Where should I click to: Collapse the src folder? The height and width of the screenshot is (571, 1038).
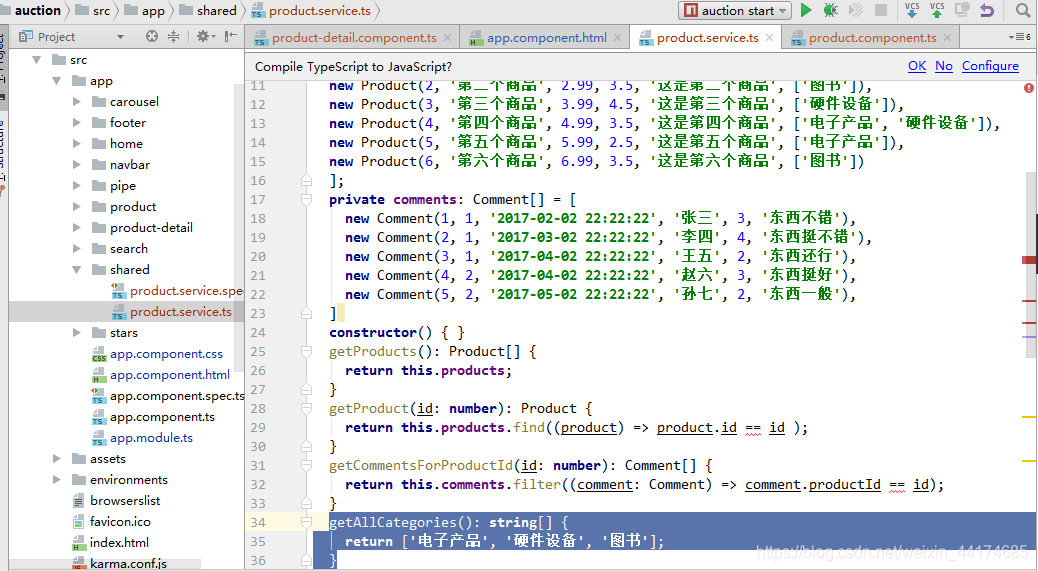(x=36, y=60)
